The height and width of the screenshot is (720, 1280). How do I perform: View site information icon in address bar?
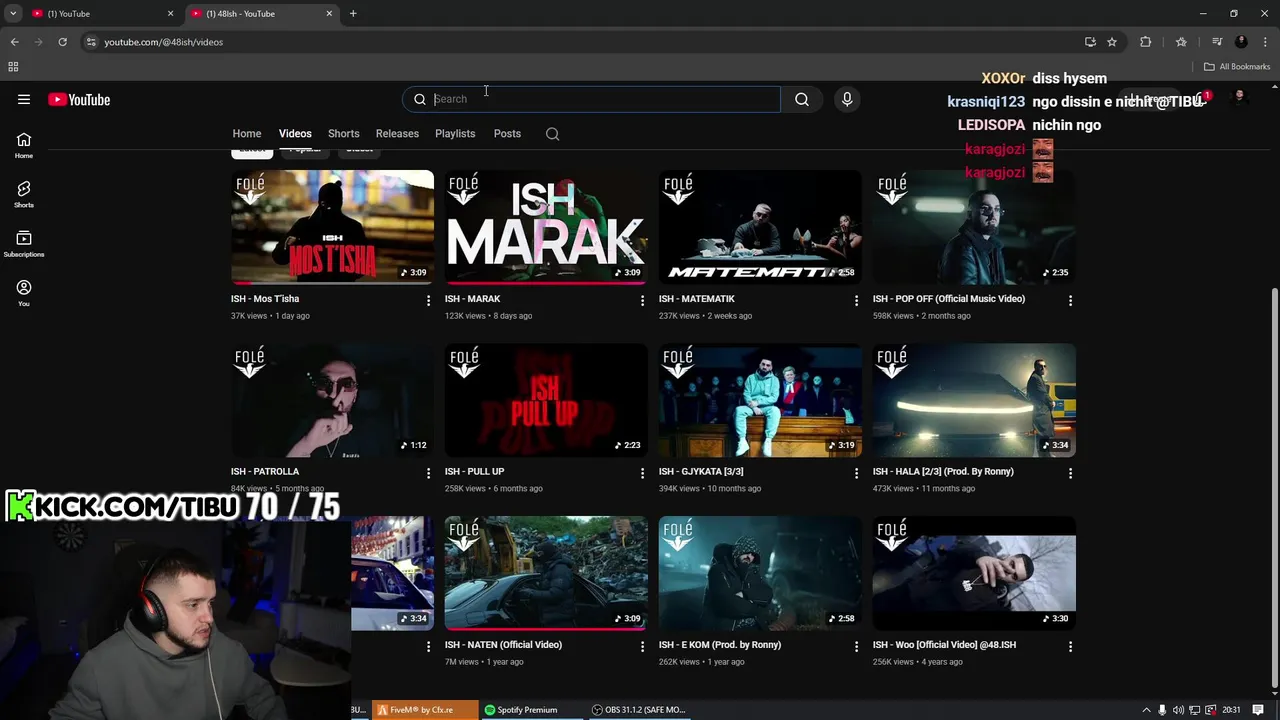point(91,42)
